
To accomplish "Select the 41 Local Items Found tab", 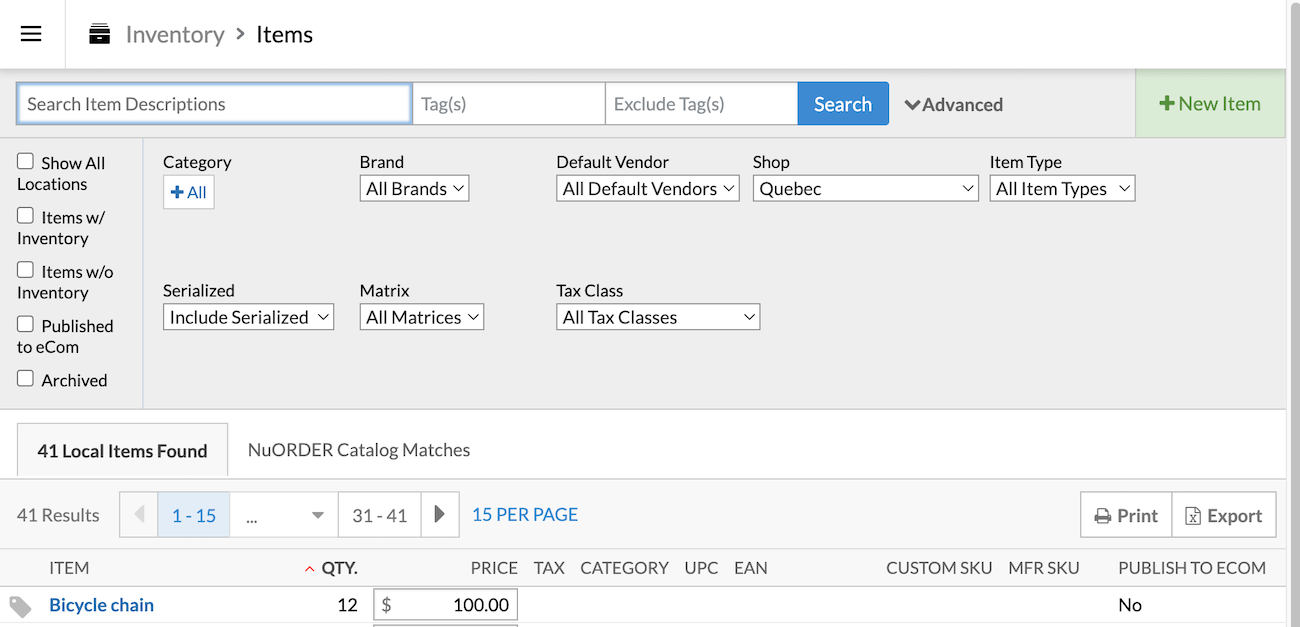I will point(123,450).
